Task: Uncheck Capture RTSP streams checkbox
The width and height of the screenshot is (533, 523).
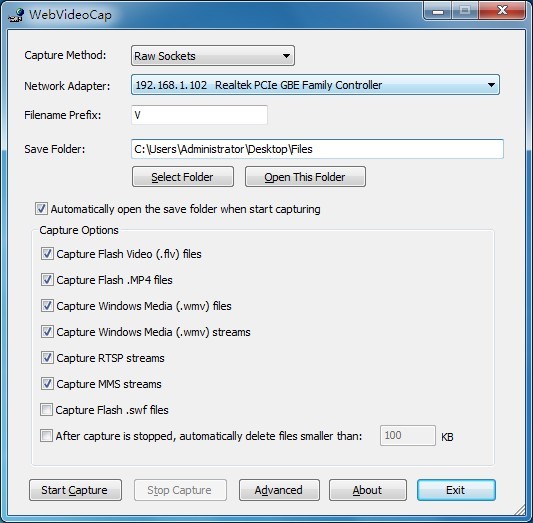Action: click(x=47, y=358)
